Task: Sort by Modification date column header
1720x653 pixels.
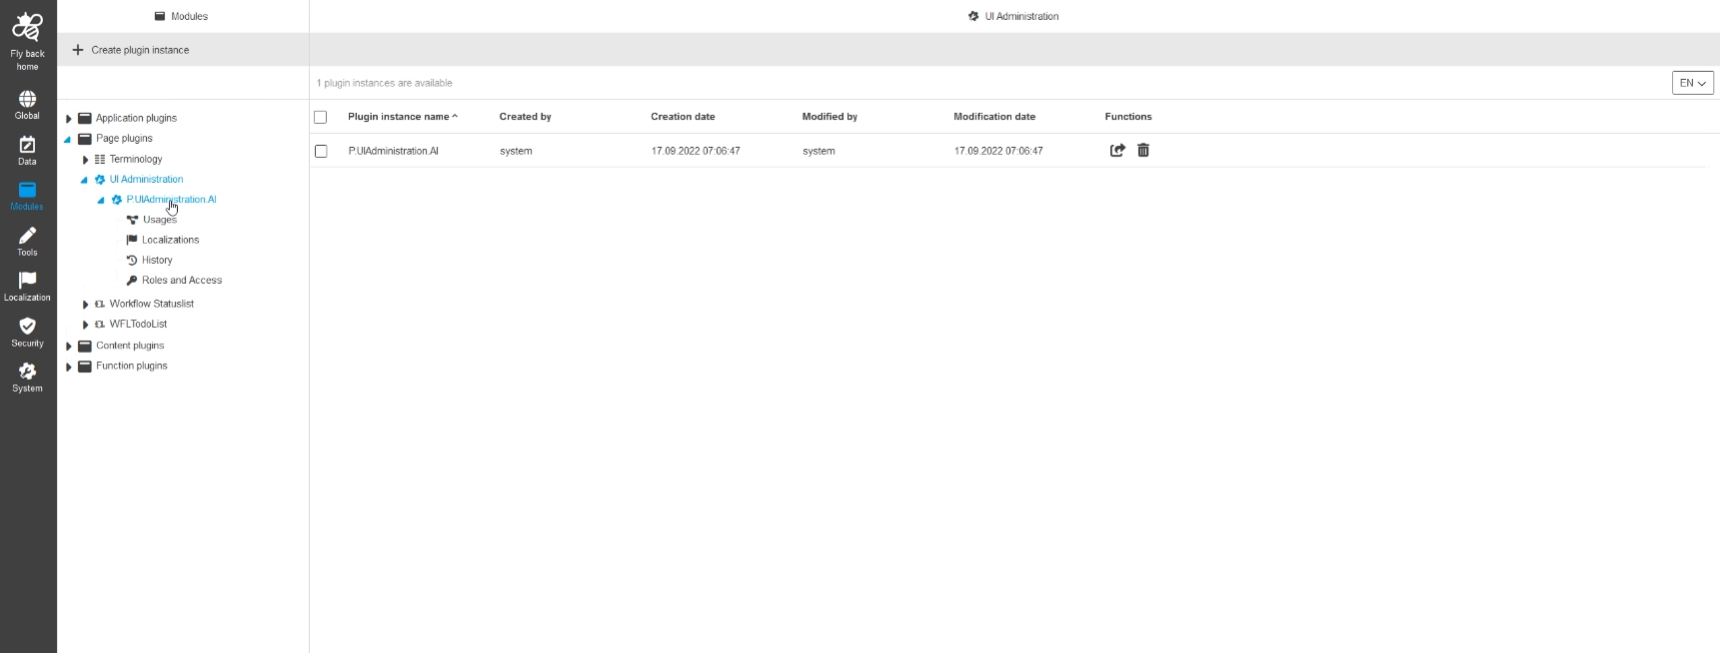Action: [x=994, y=117]
